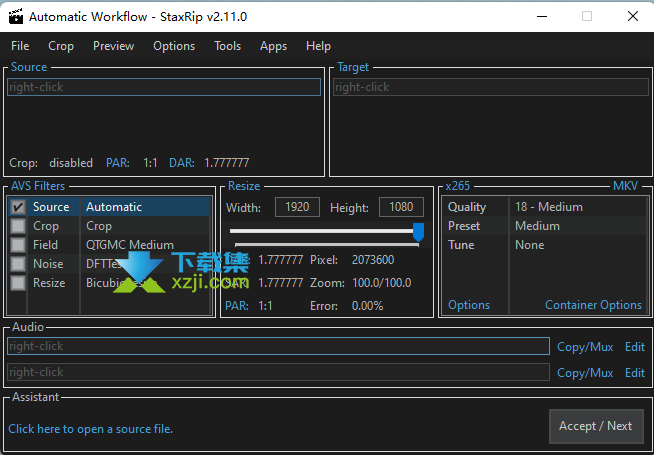This screenshot has width=654, height=455.
Task: Click the x265 encoder header link
Action: tap(458, 186)
